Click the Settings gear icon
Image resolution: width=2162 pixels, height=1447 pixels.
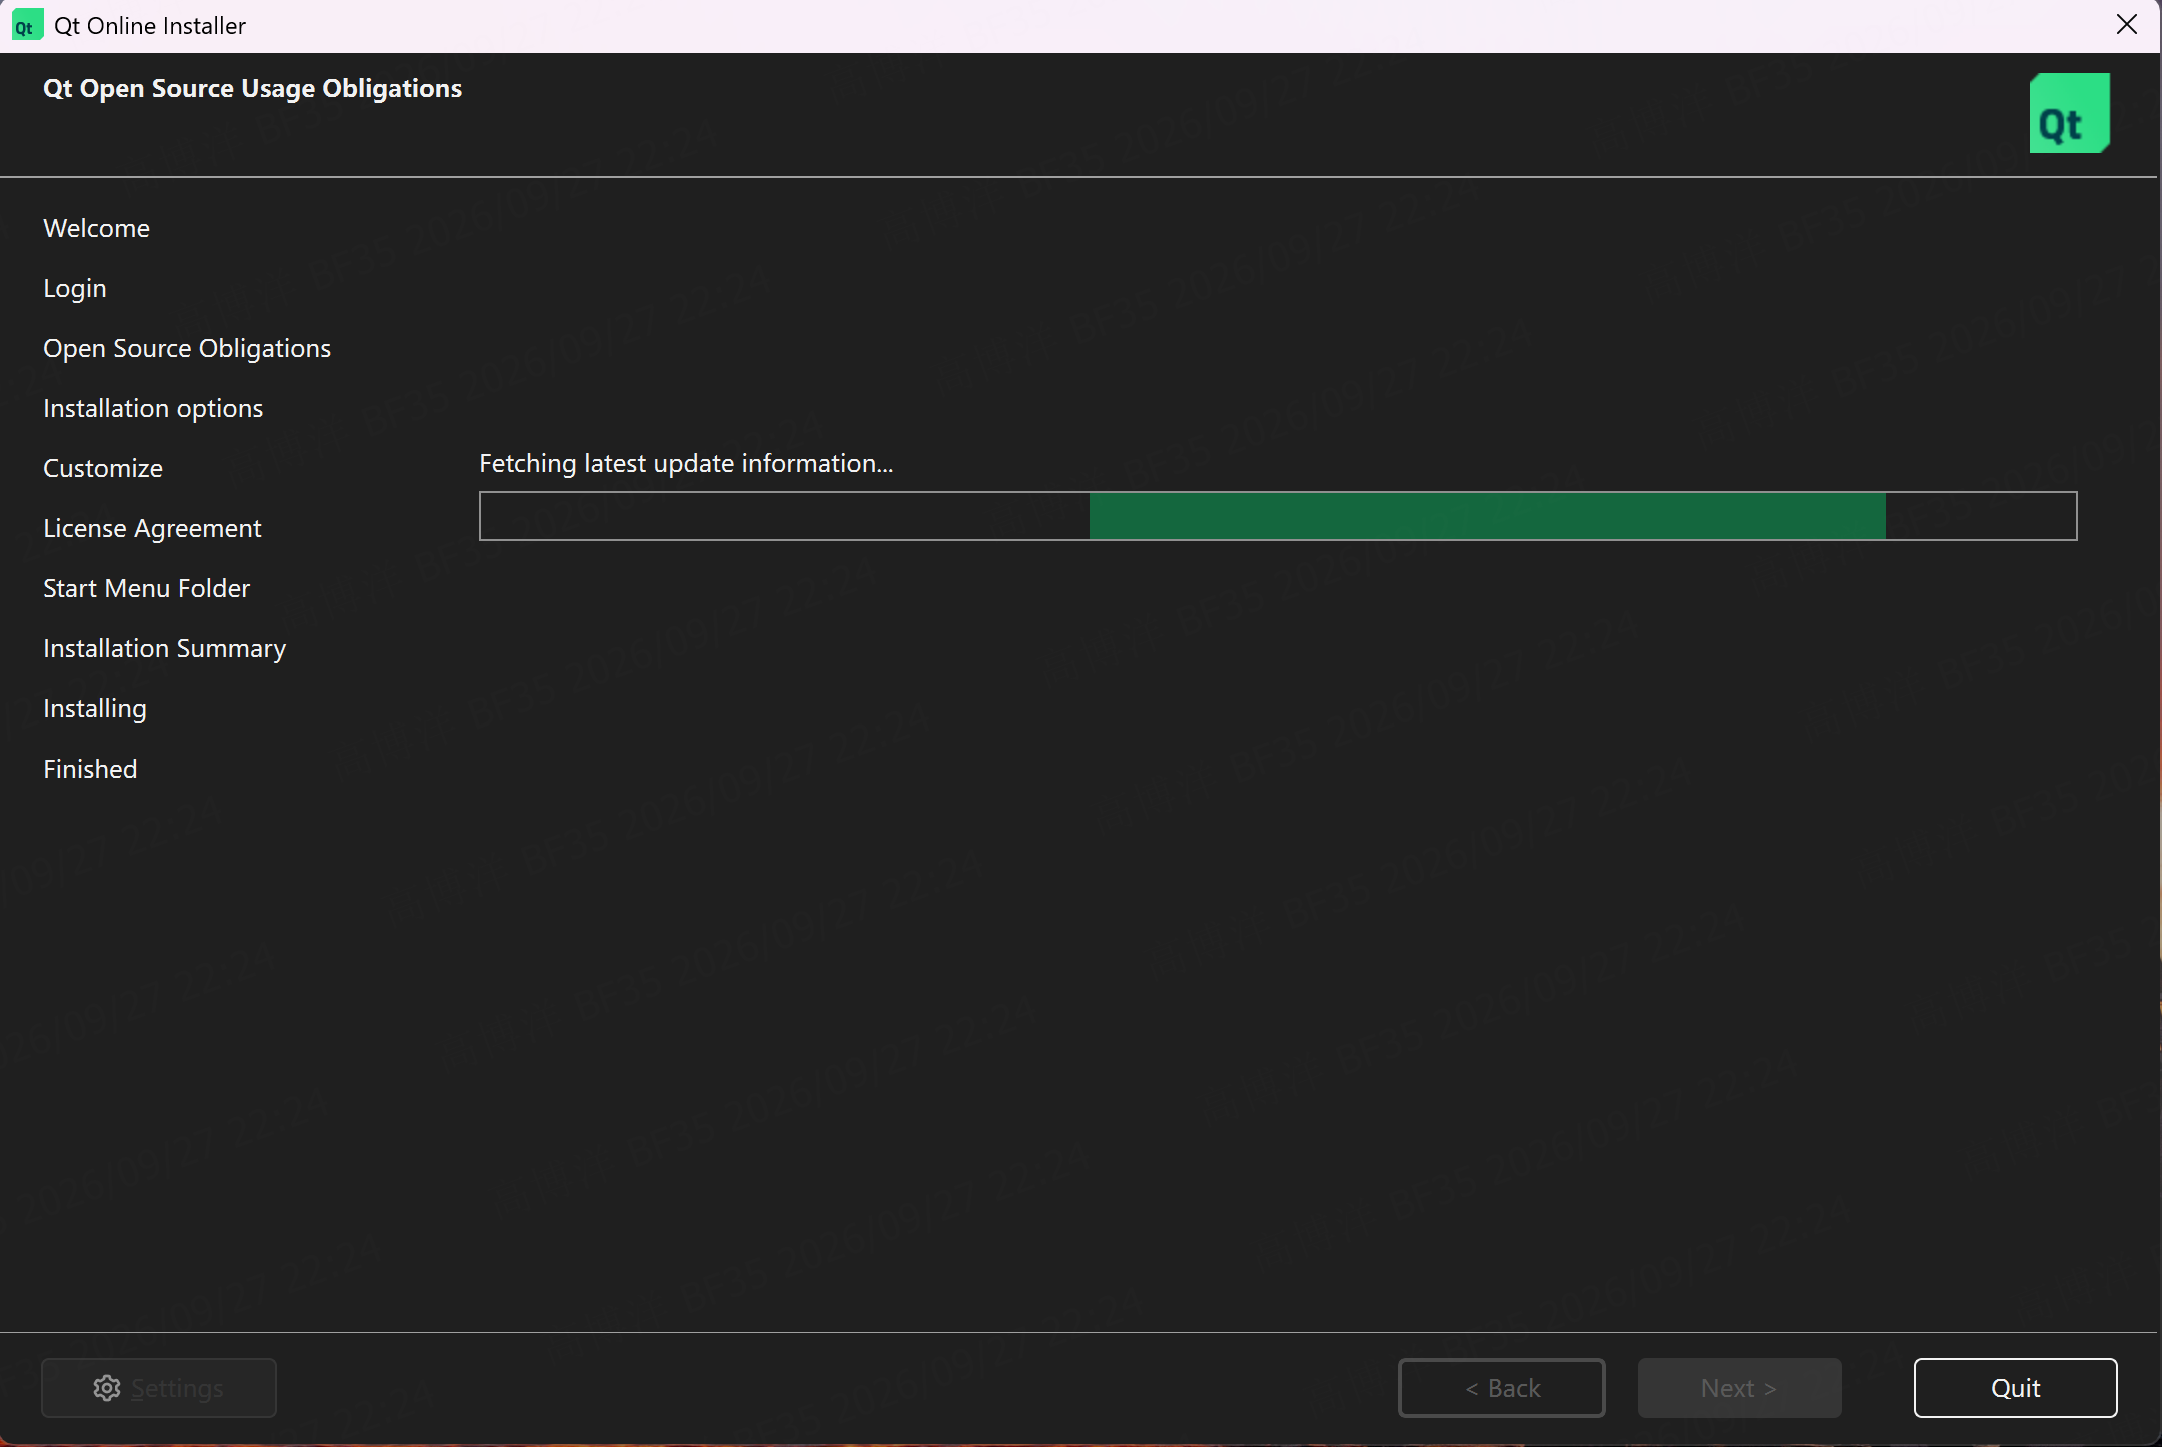tap(107, 1388)
